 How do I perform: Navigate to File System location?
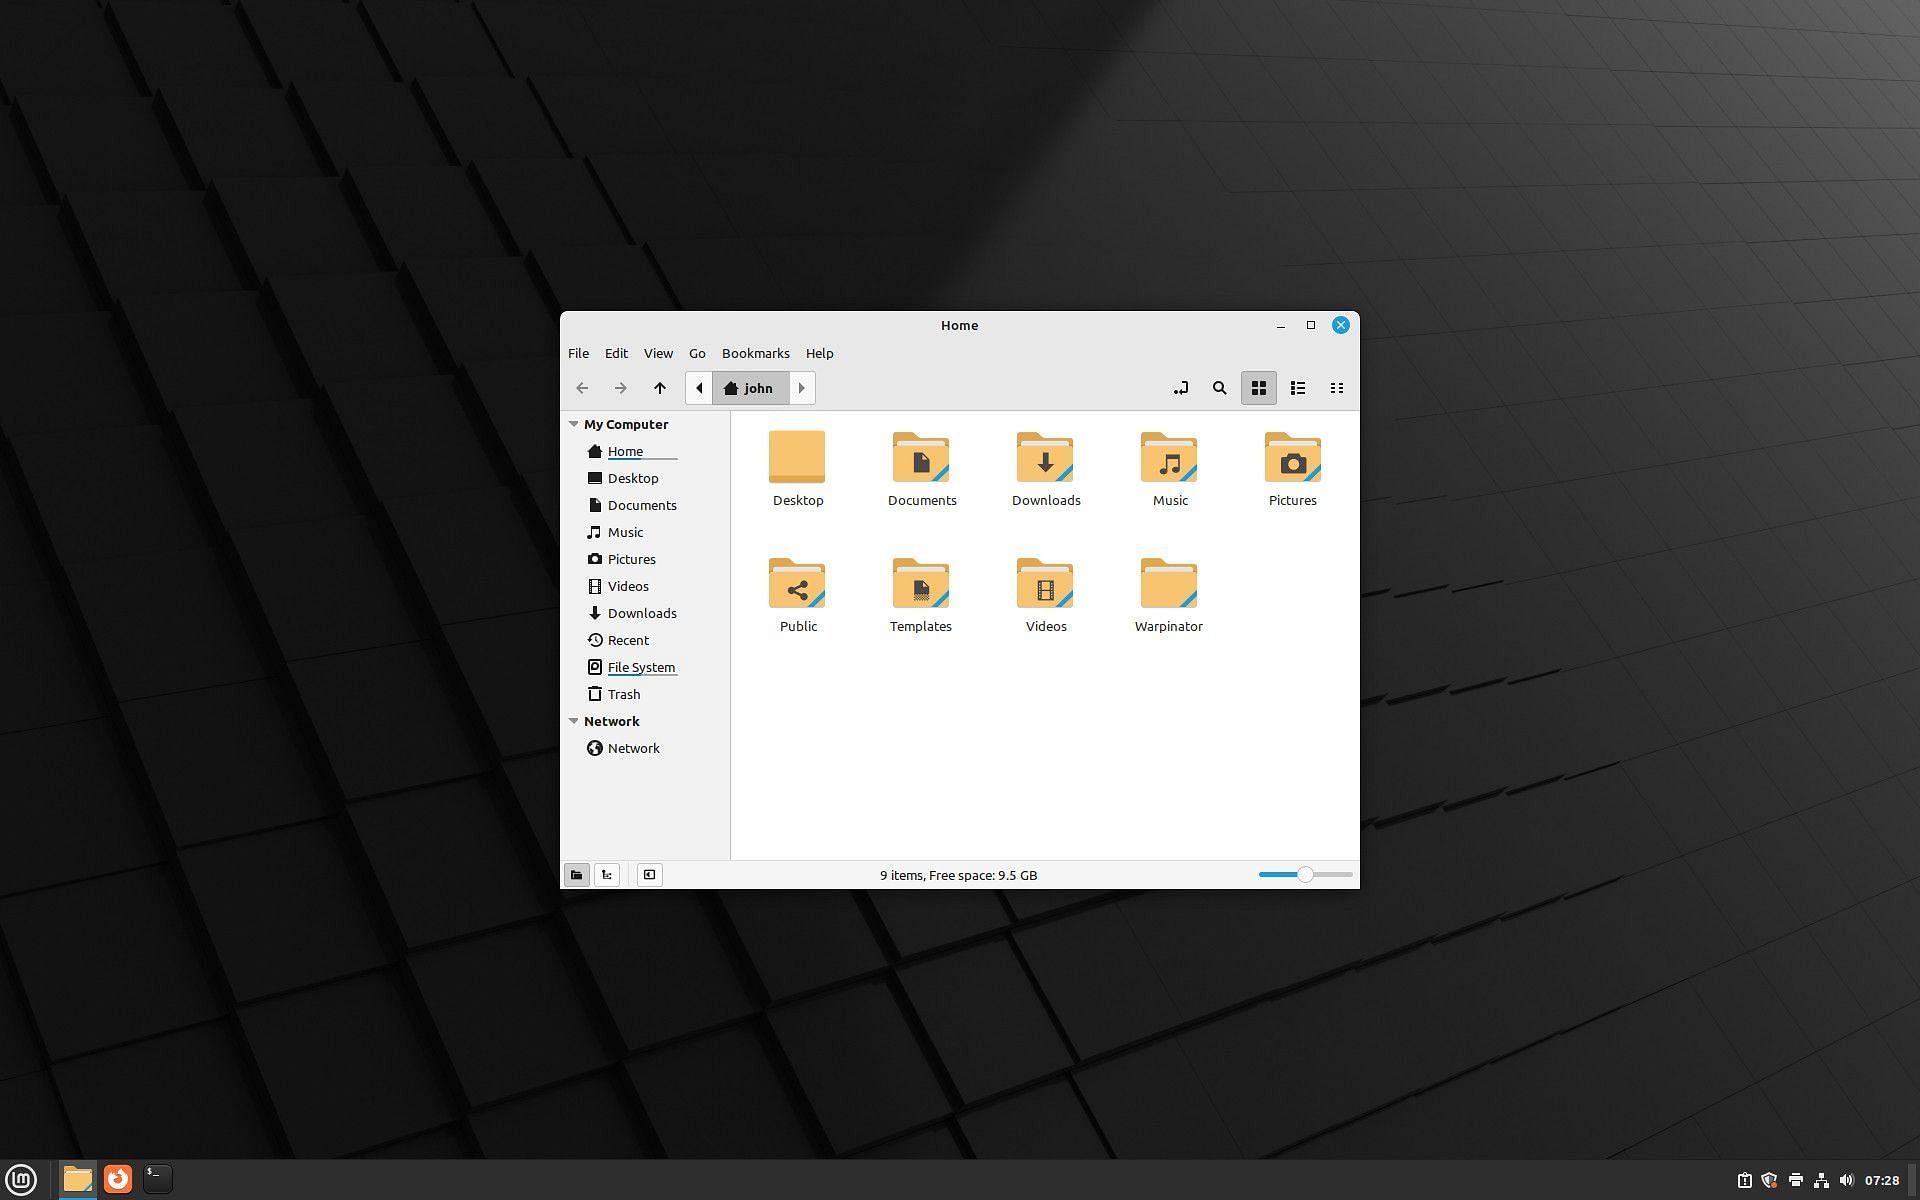click(641, 666)
